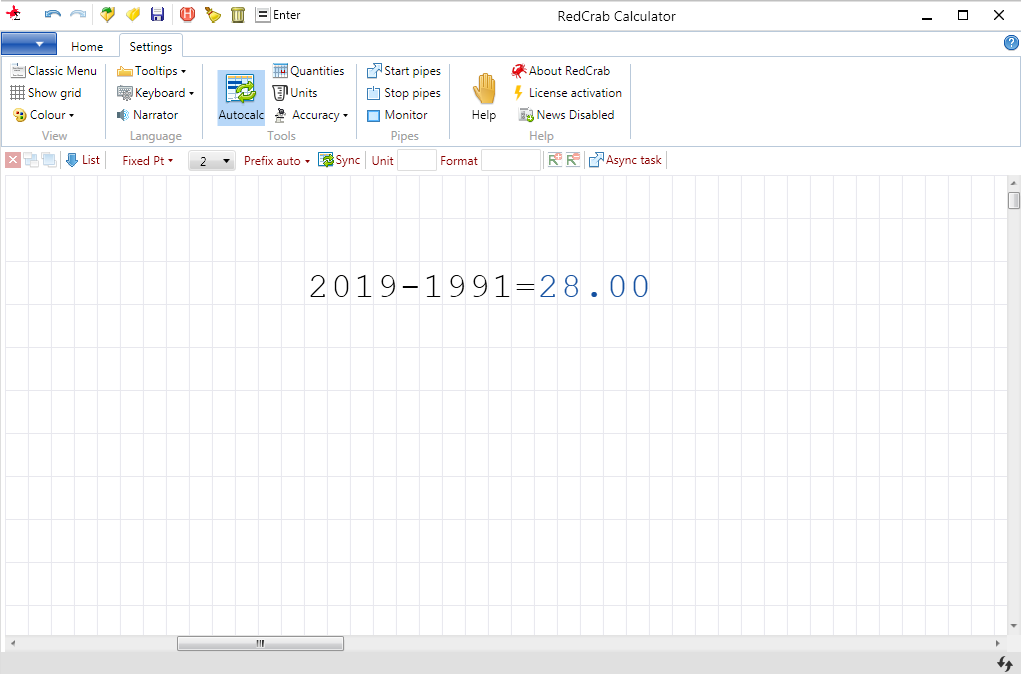Switch to the Home tab
Viewport: 1021px width, 674px height.
click(x=87, y=46)
